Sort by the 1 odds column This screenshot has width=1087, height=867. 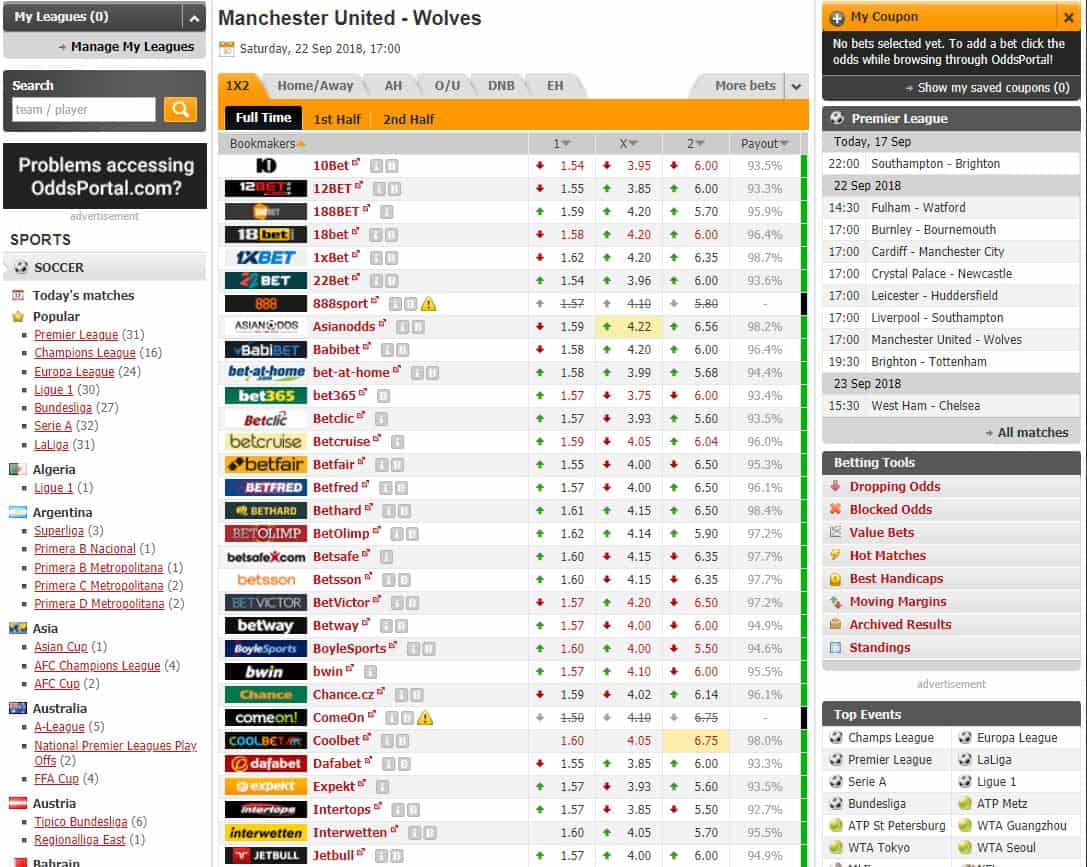pyautogui.click(x=562, y=143)
